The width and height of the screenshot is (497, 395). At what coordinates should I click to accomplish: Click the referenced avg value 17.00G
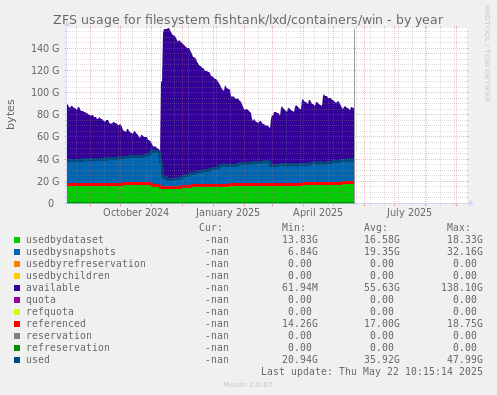382,324
